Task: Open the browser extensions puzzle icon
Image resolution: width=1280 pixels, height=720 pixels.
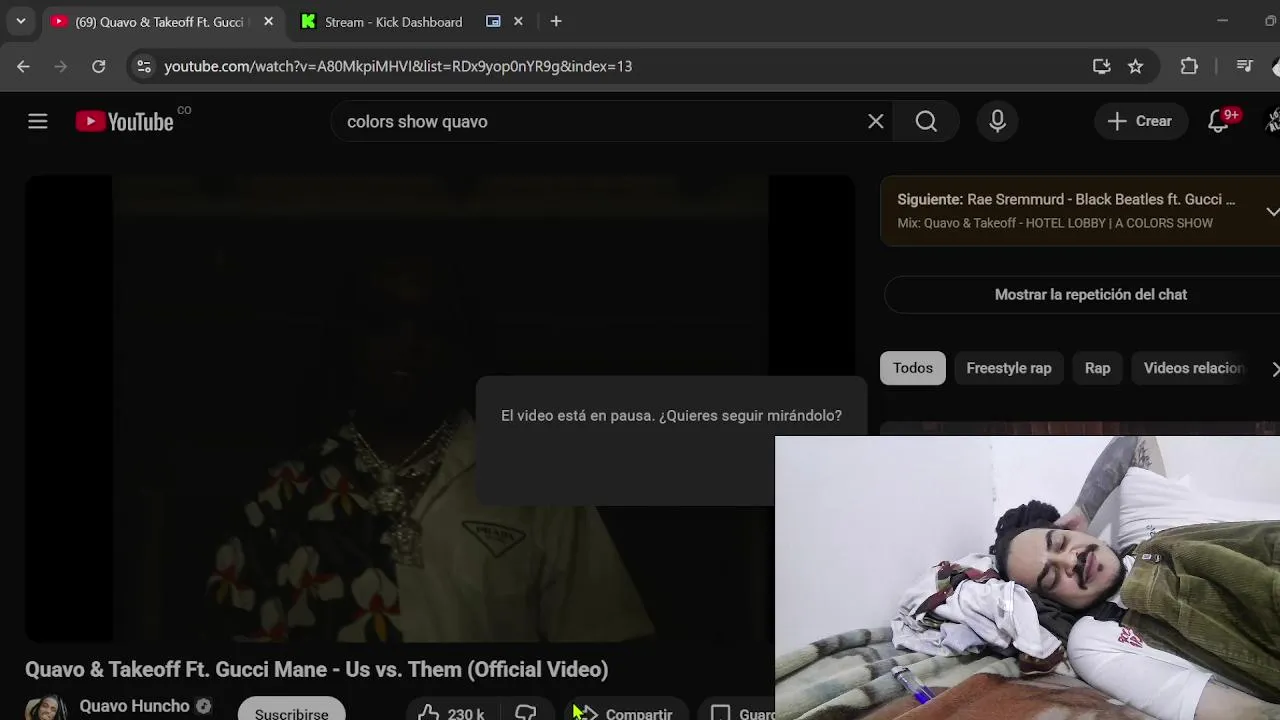Action: click(1189, 66)
